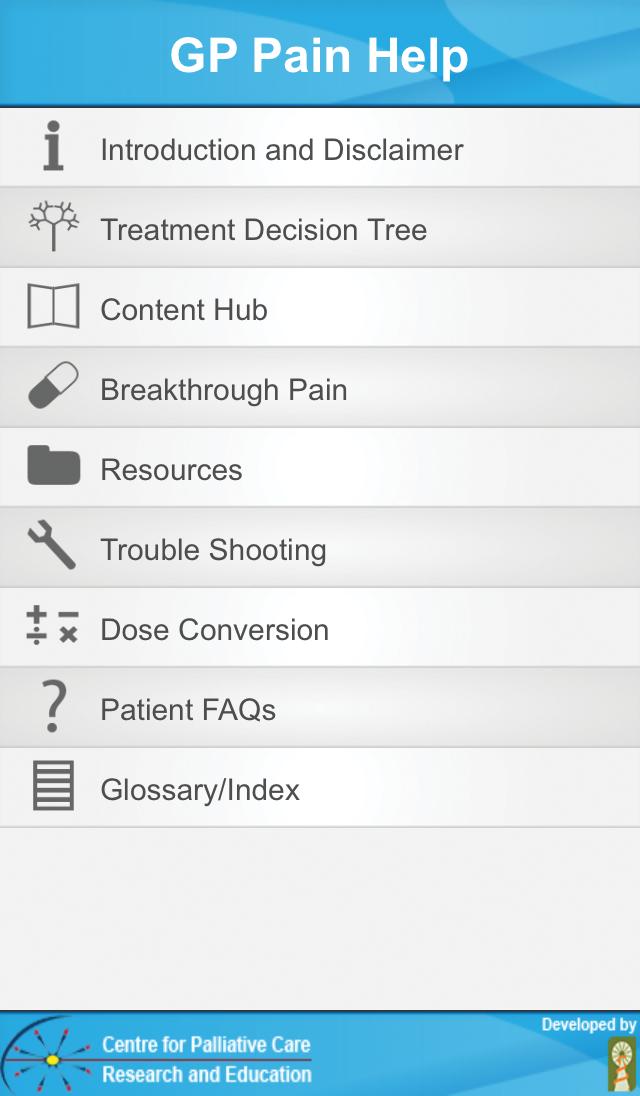Click the question mark icon for Patient FAQs

[52, 707]
